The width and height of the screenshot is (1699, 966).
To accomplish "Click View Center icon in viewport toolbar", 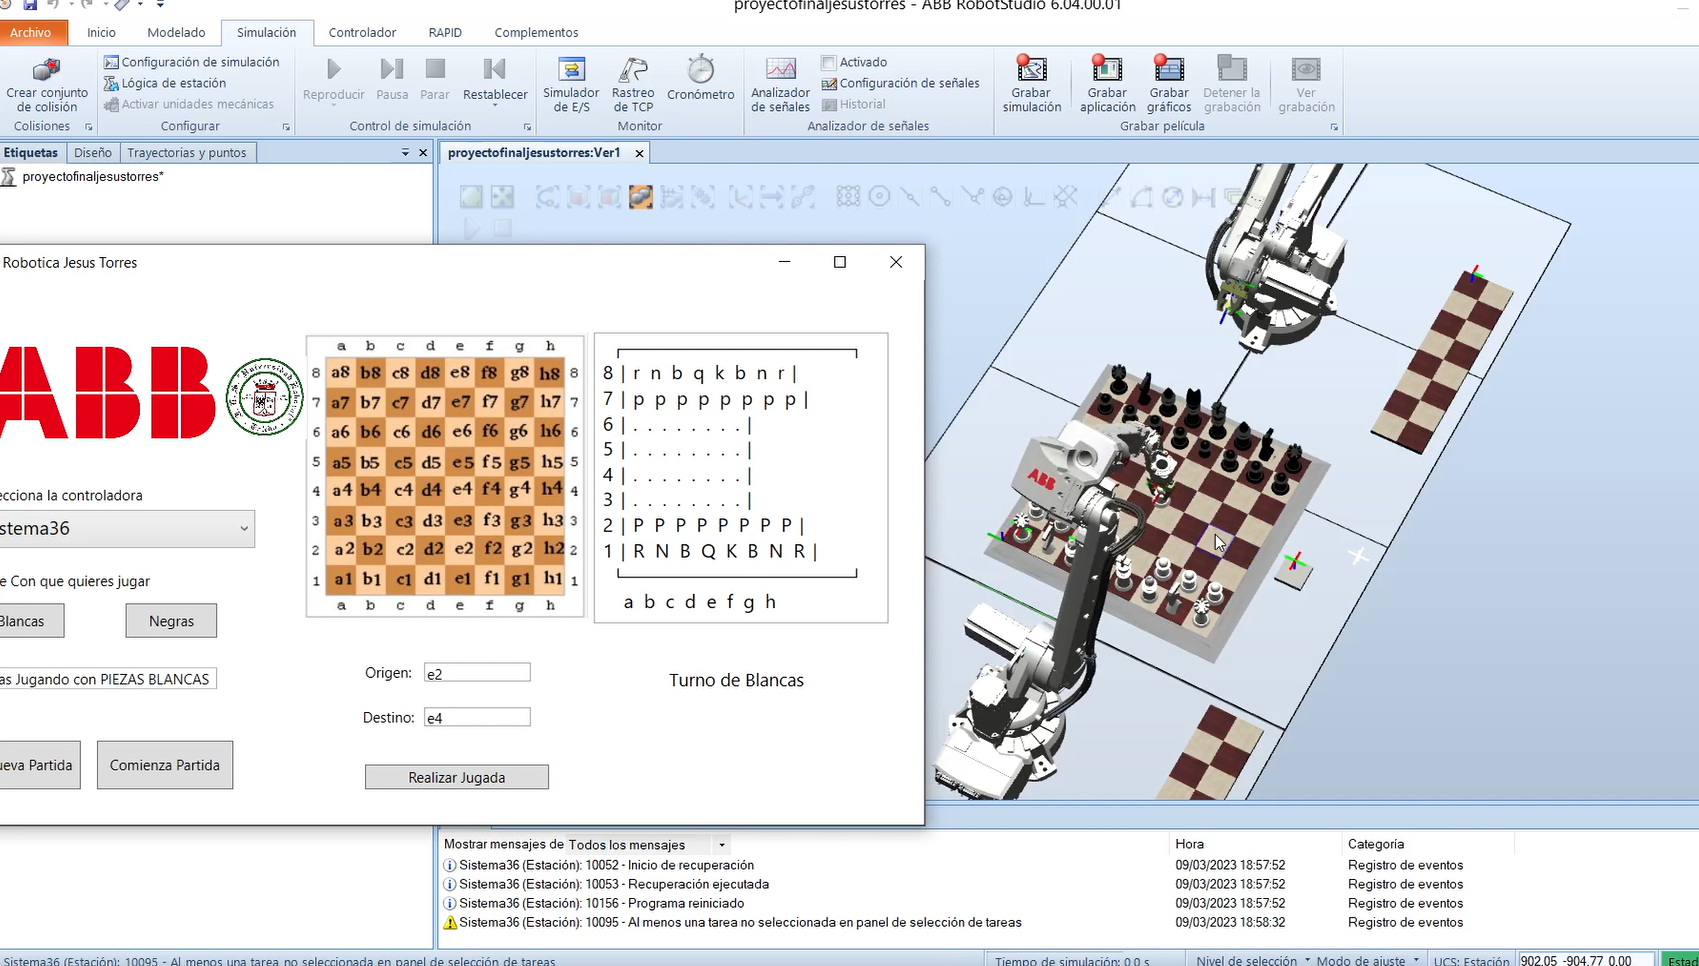I will [502, 197].
